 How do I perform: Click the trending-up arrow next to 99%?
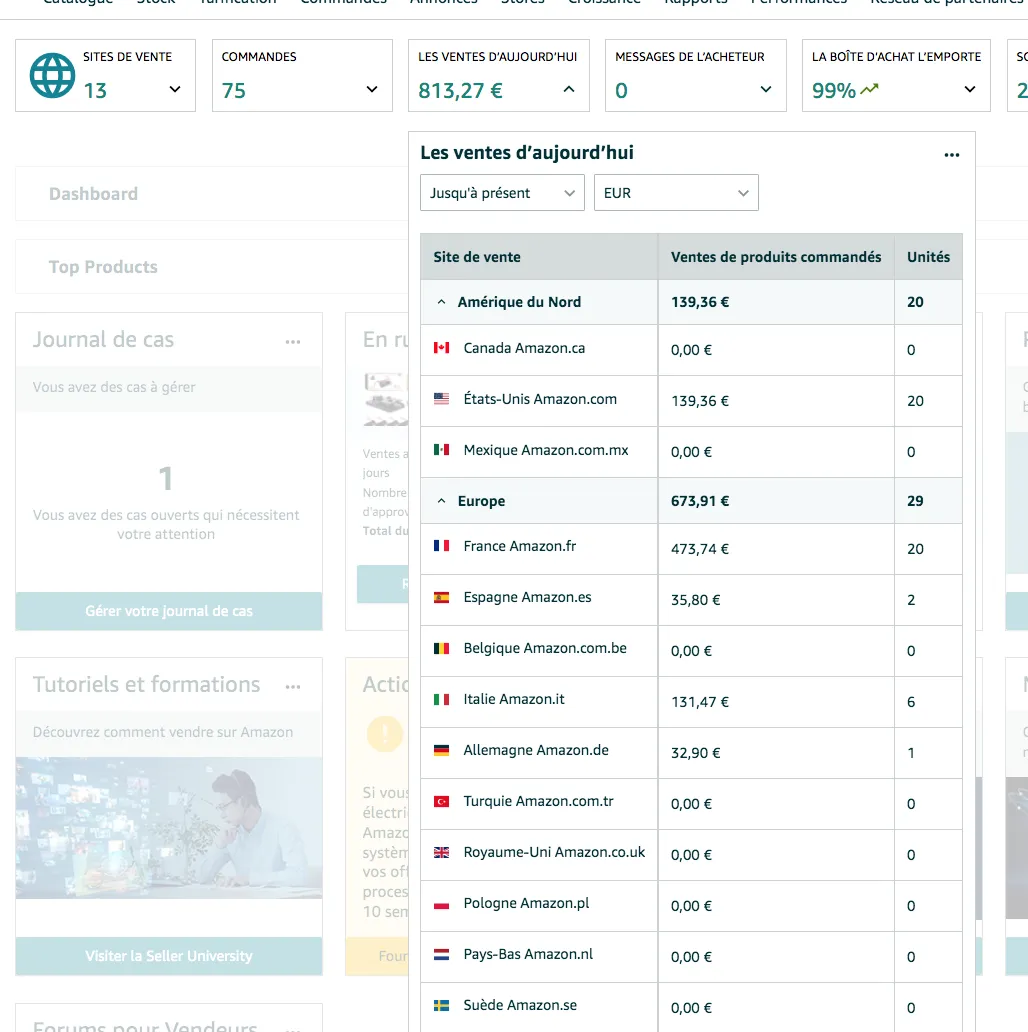[869, 89]
